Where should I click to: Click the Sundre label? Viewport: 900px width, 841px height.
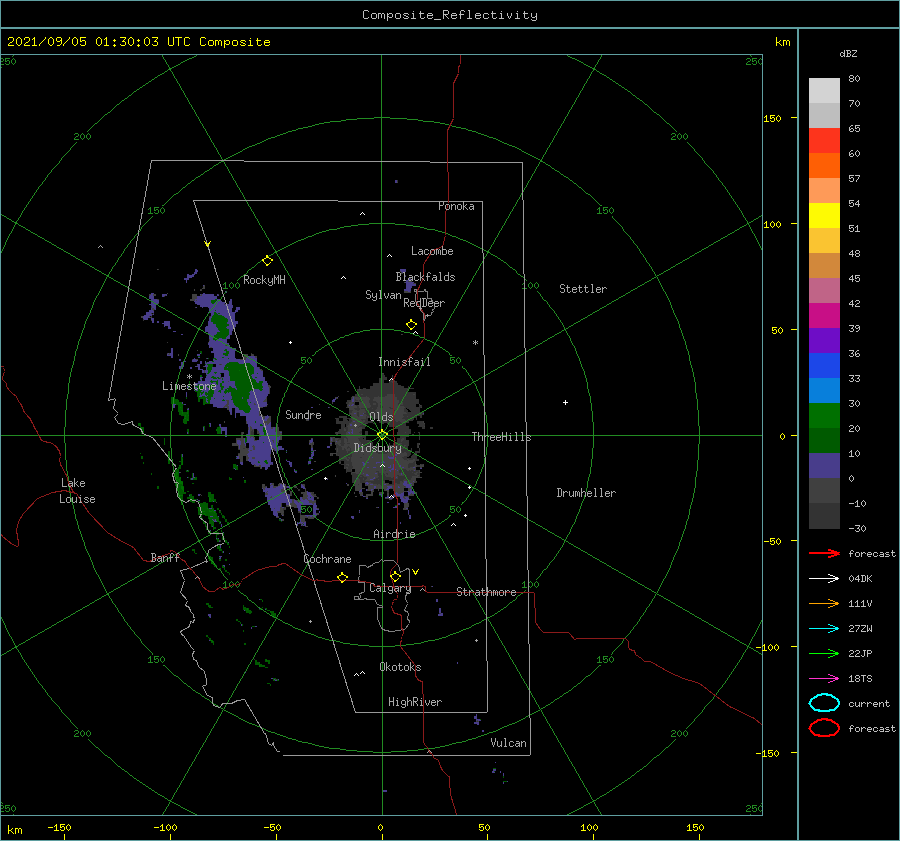coord(303,414)
